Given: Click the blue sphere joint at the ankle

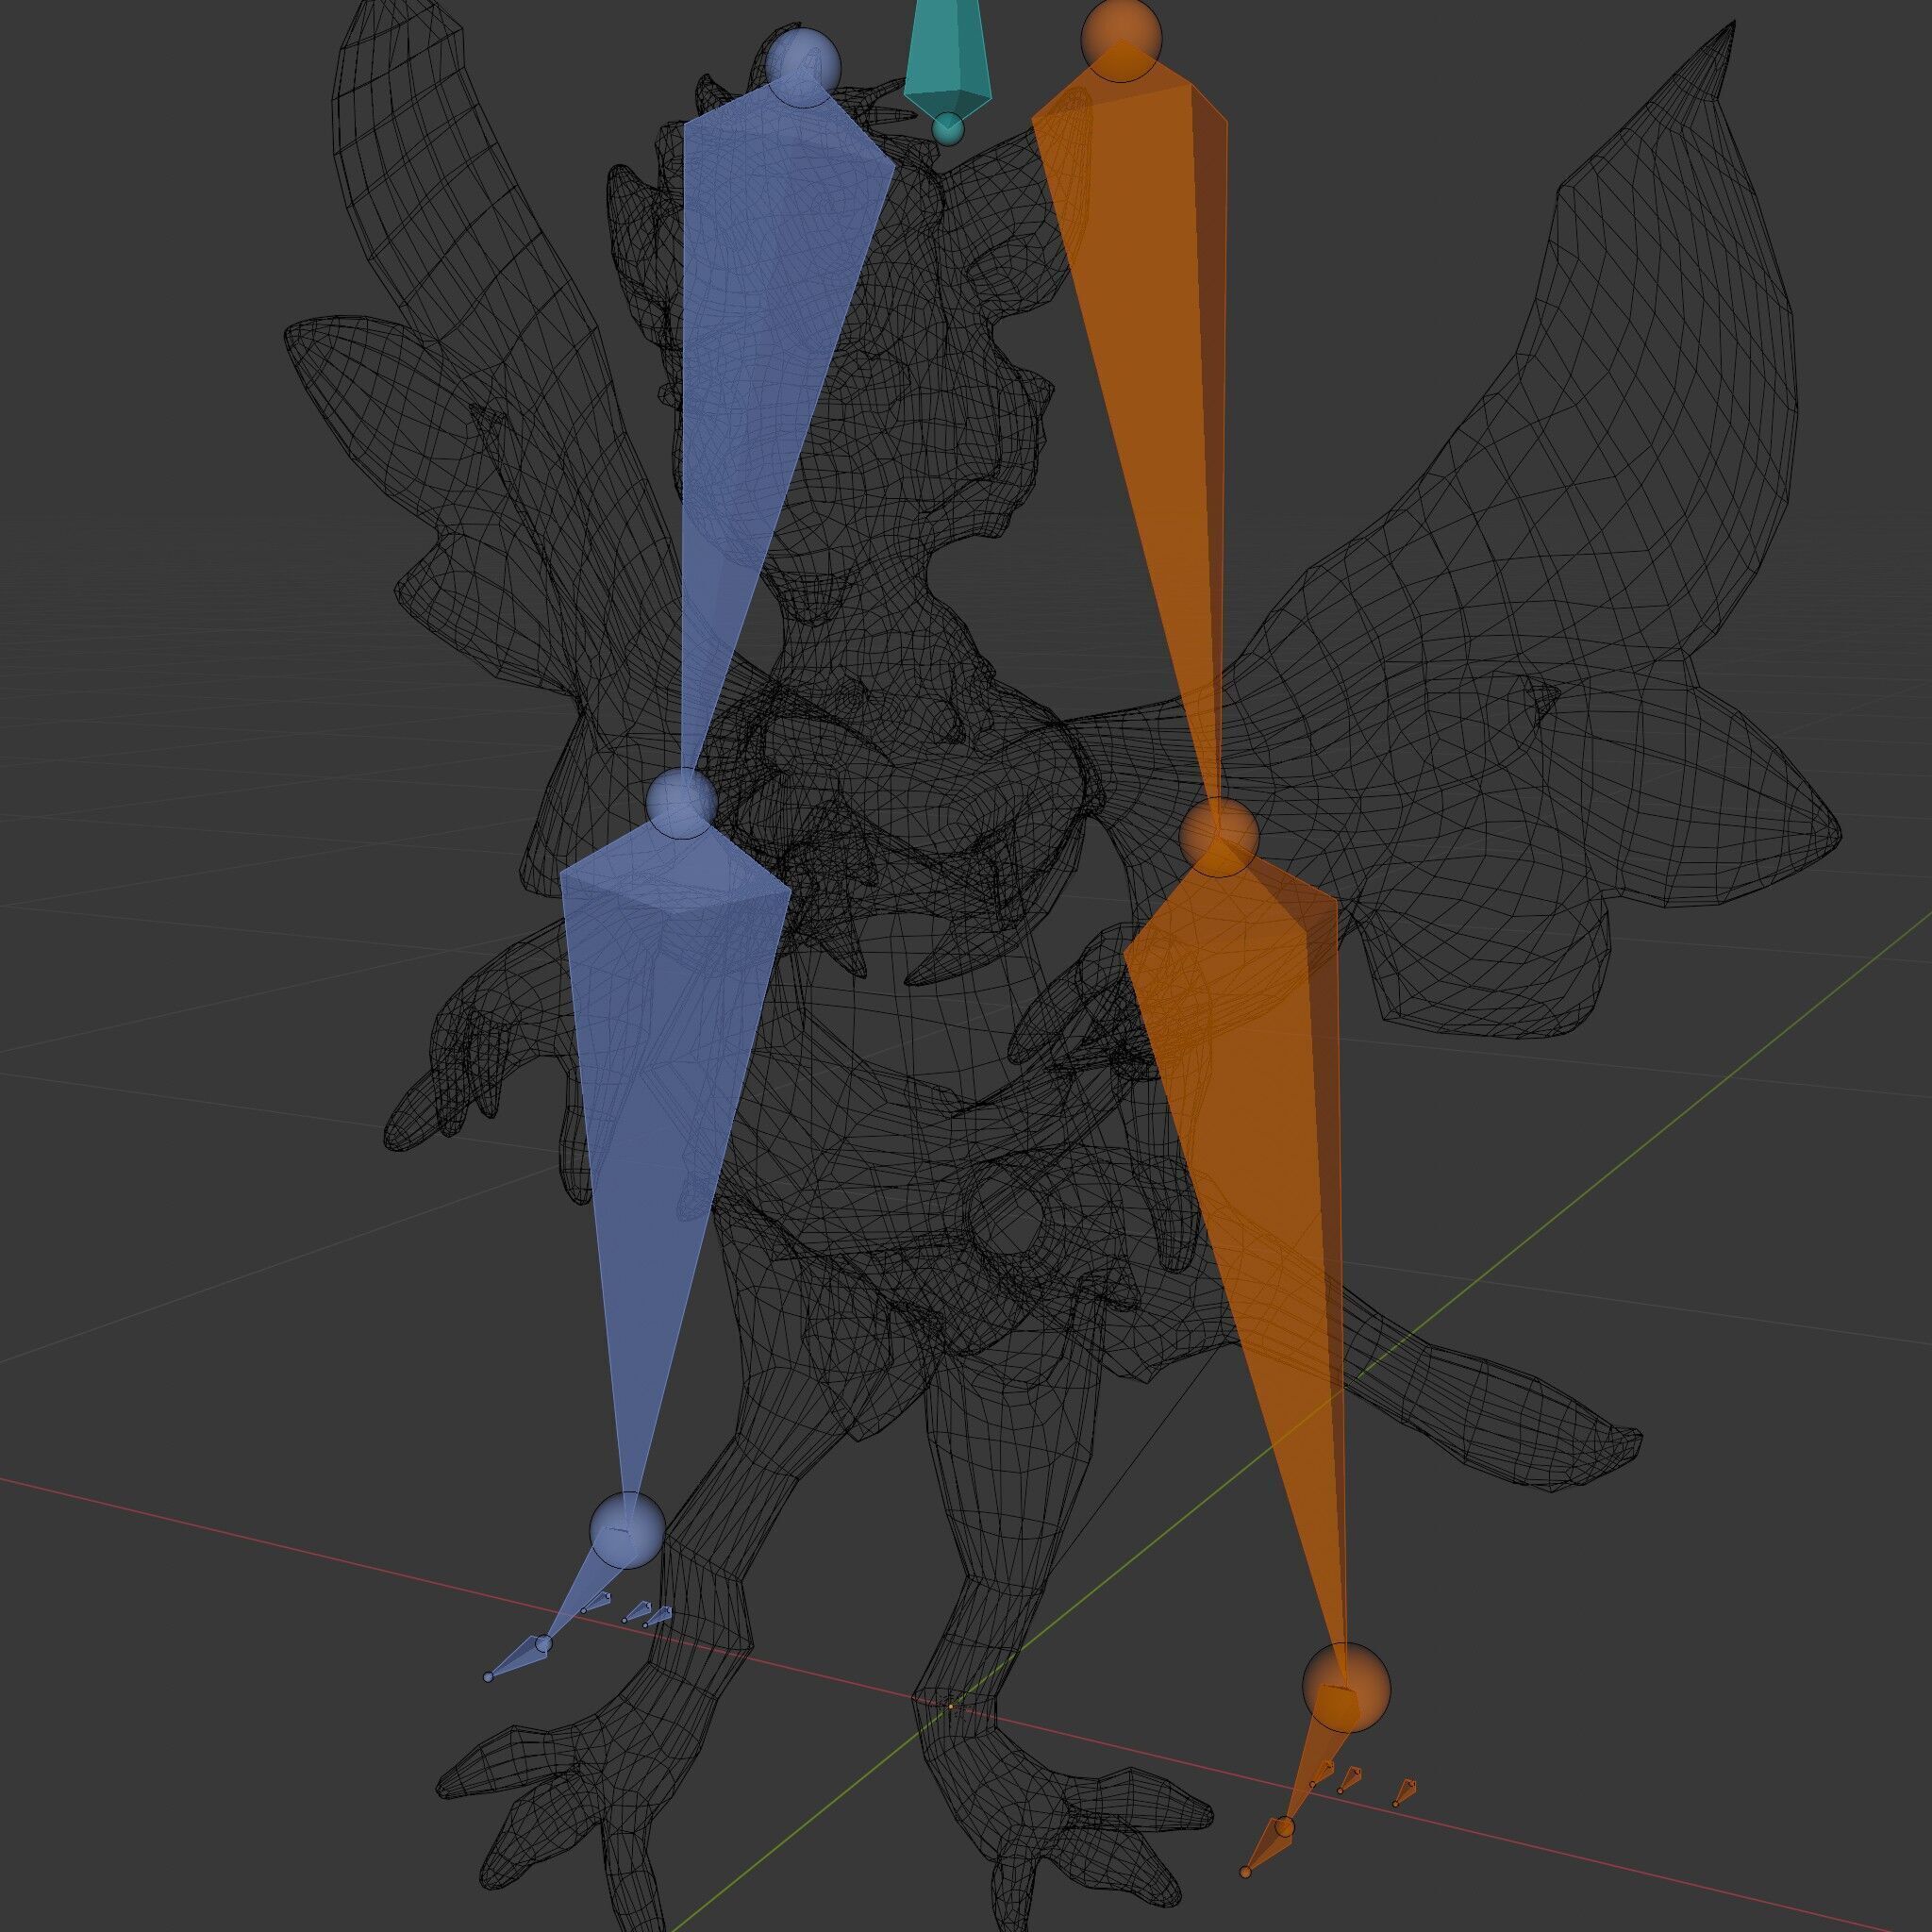Looking at the screenshot, I should click(x=627, y=1530).
